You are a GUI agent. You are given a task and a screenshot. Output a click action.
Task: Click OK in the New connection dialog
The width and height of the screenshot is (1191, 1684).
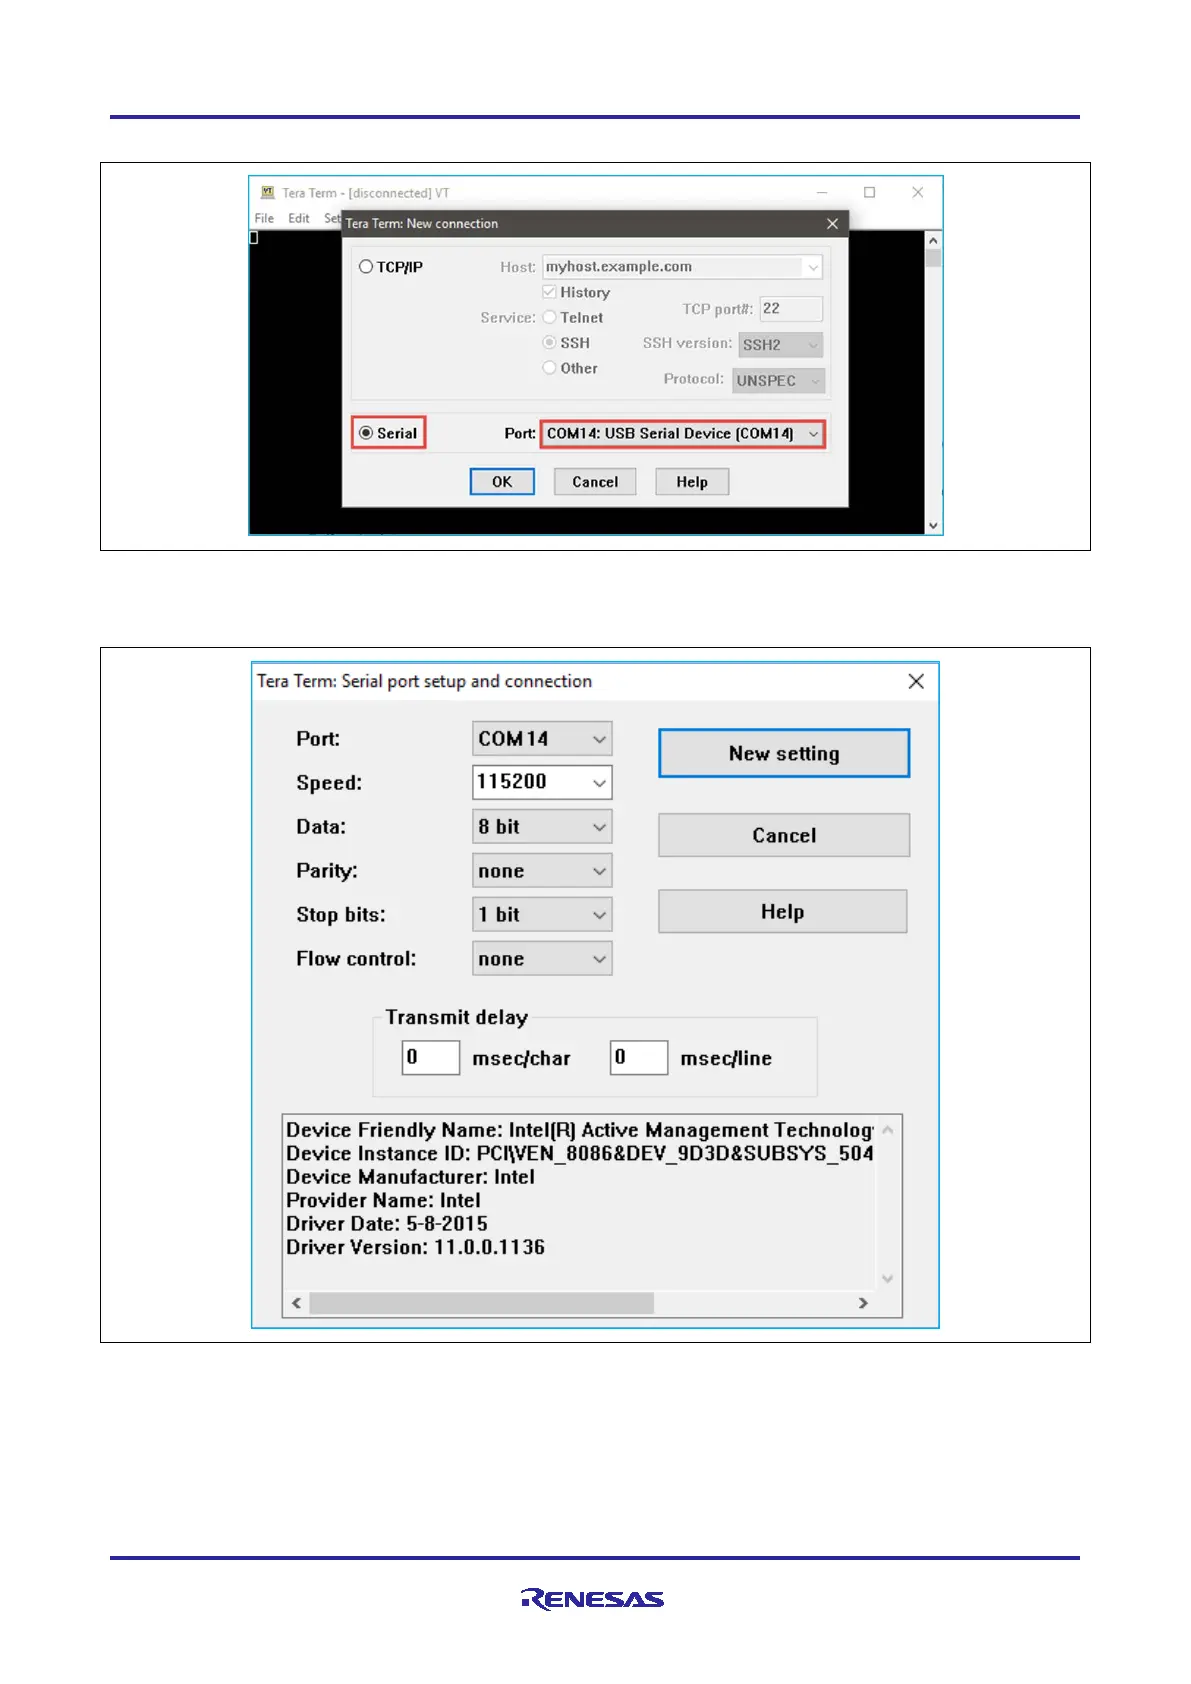tap(502, 482)
